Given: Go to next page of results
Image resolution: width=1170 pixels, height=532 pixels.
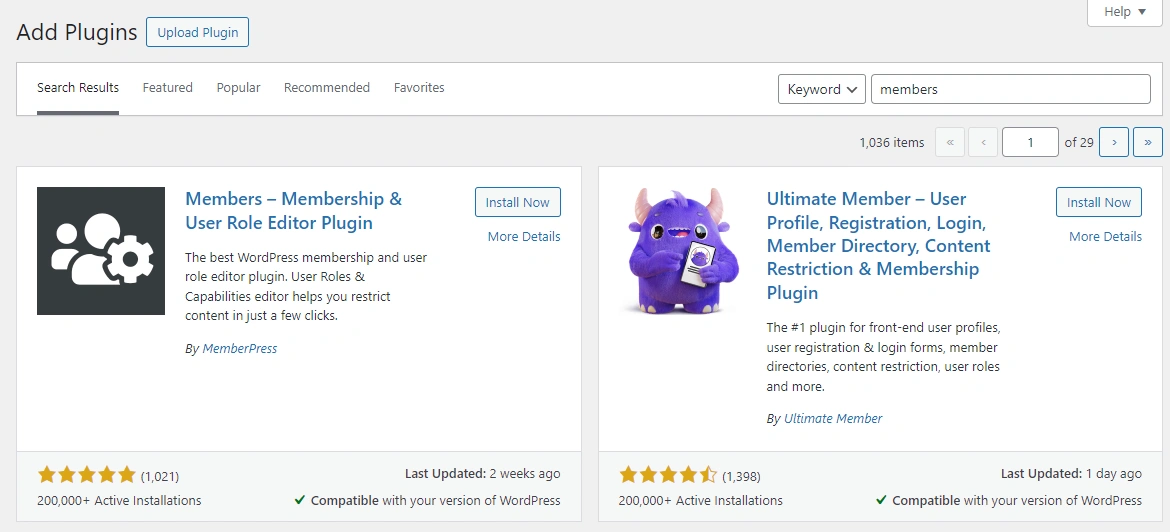Looking at the screenshot, I should [1114, 142].
